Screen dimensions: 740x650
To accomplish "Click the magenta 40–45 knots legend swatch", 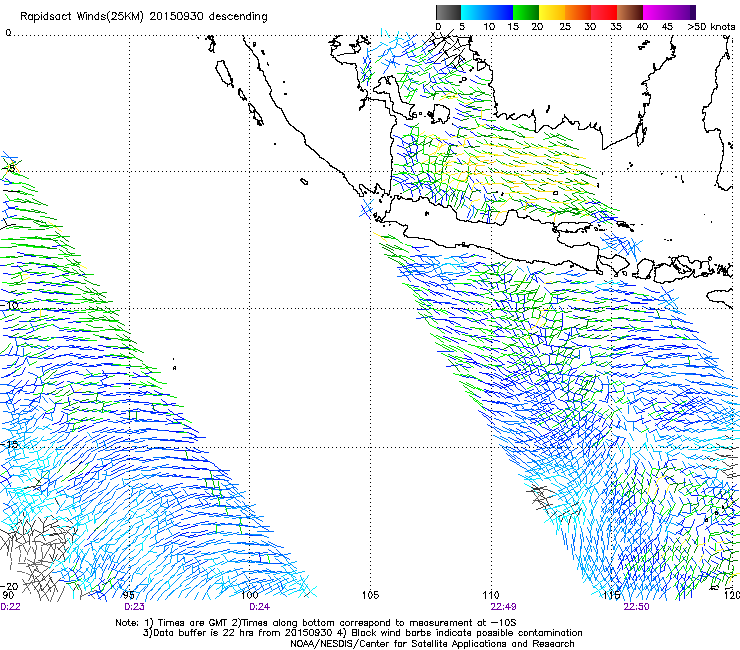I will click(656, 12).
